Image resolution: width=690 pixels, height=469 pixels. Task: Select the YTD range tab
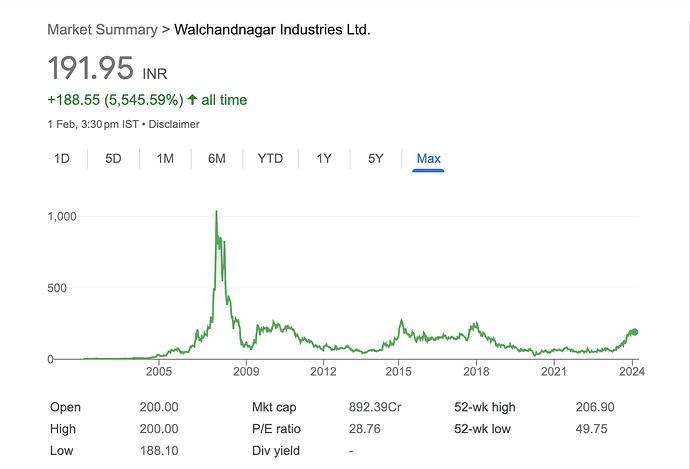click(270, 158)
